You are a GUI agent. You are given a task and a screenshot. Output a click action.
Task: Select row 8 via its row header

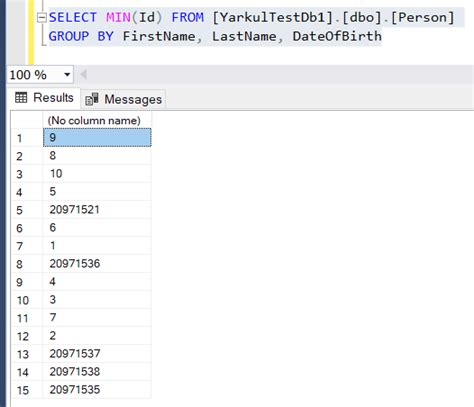(x=27, y=264)
